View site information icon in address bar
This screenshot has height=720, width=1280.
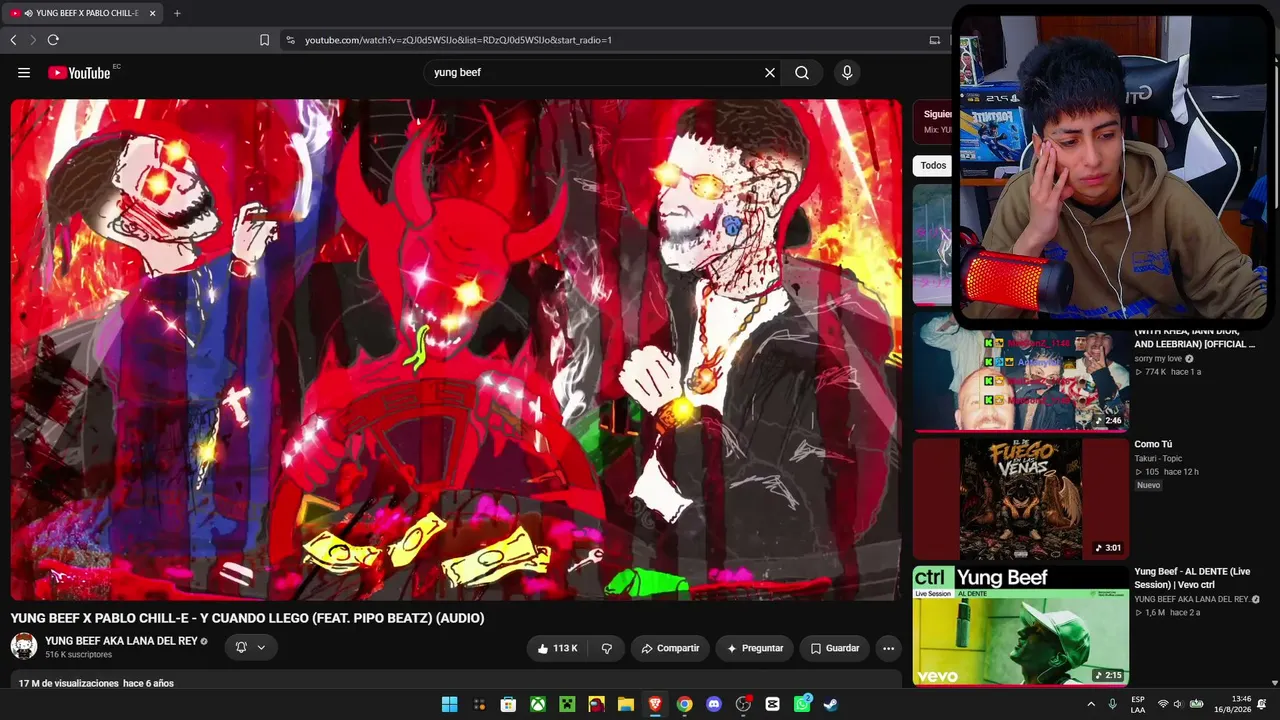[x=291, y=40]
